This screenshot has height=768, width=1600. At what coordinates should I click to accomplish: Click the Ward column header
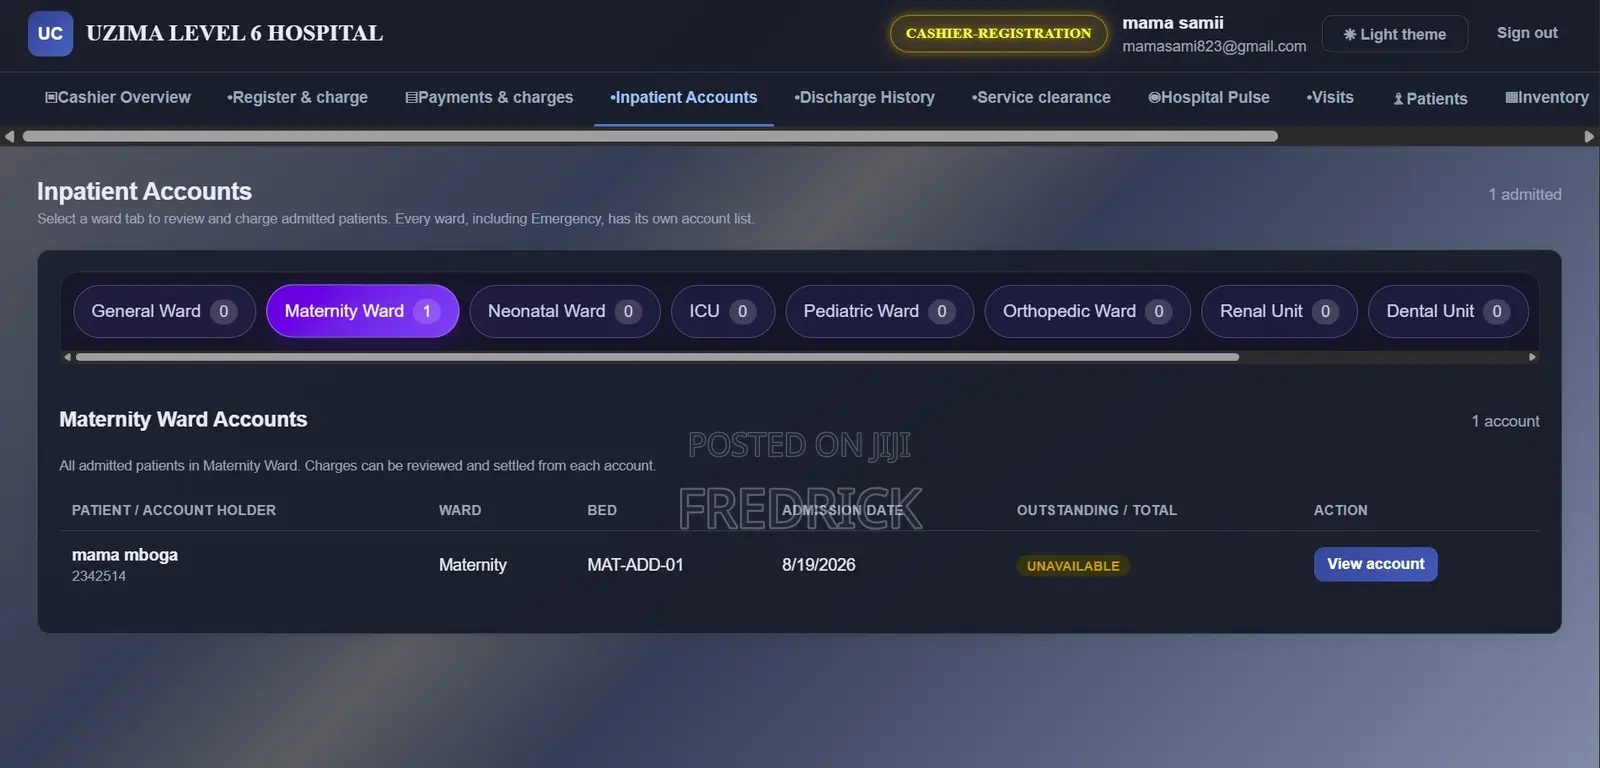click(x=460, y=510)
